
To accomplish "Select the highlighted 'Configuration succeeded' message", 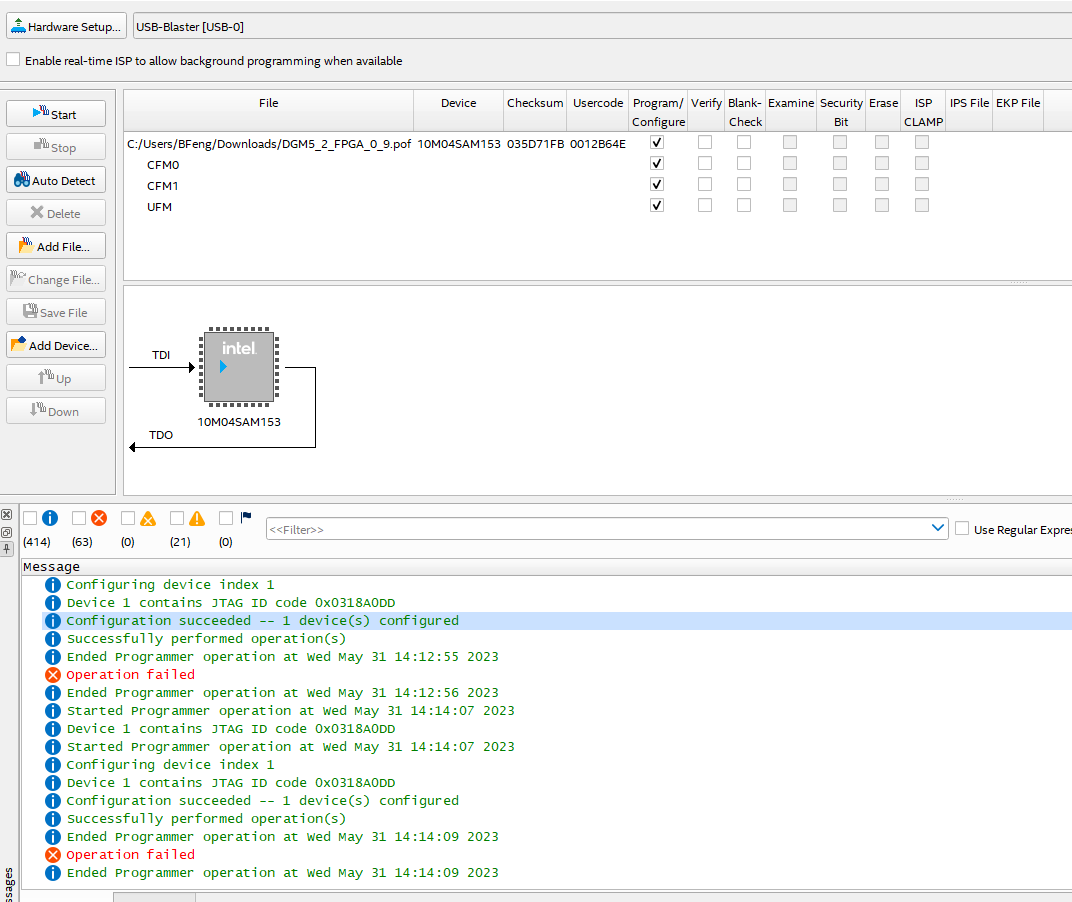I will pyautogui.click(x=263, y=620).
